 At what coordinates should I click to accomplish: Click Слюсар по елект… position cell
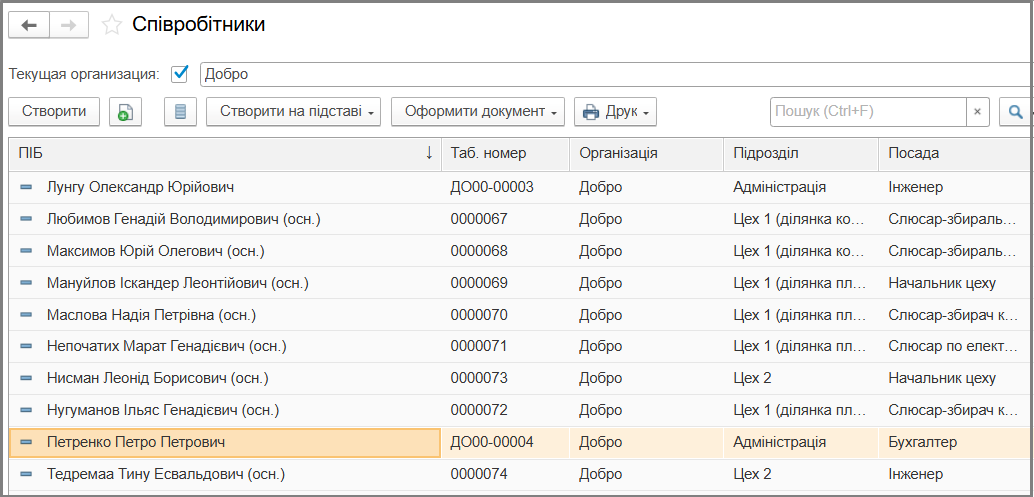click(954, 347)
